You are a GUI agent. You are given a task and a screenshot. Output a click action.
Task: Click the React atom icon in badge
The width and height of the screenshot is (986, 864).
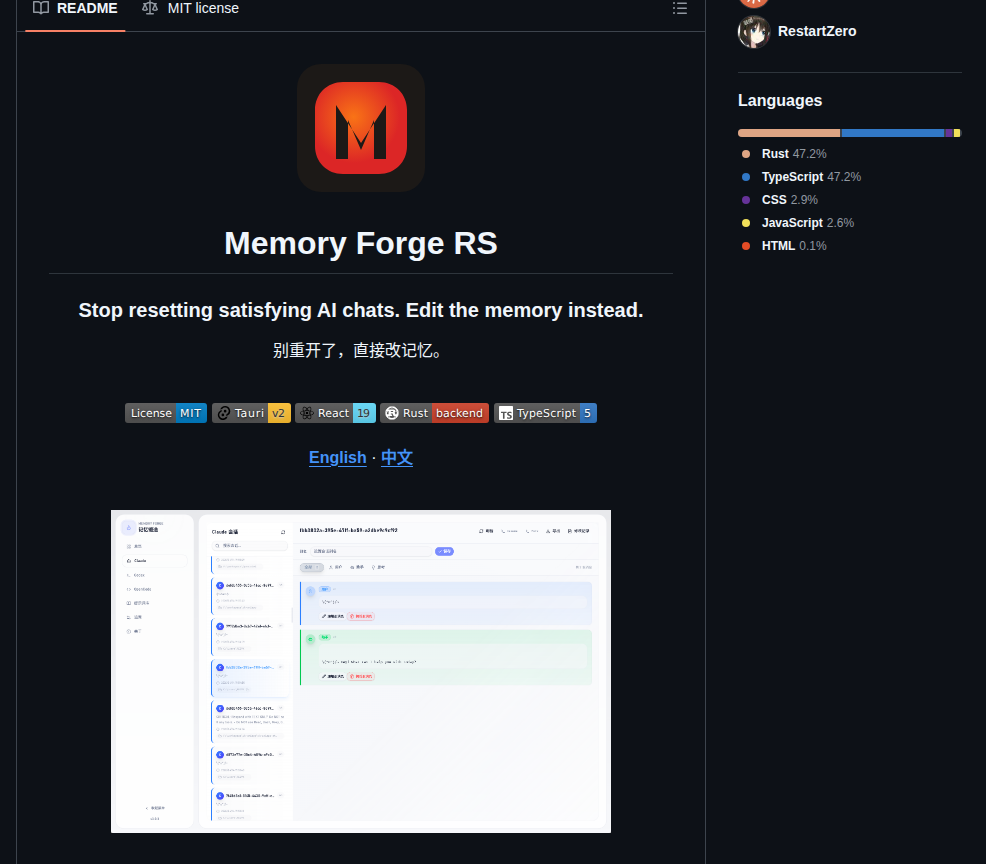click(x=307, y=413)
